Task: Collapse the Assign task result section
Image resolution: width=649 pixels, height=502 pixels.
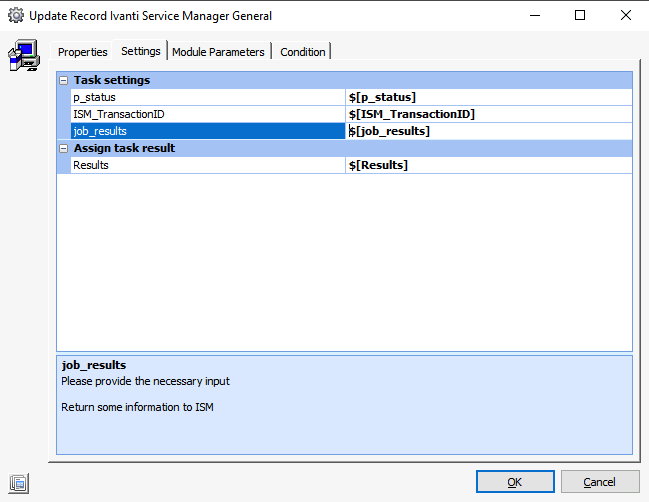Action: [63, 148]
